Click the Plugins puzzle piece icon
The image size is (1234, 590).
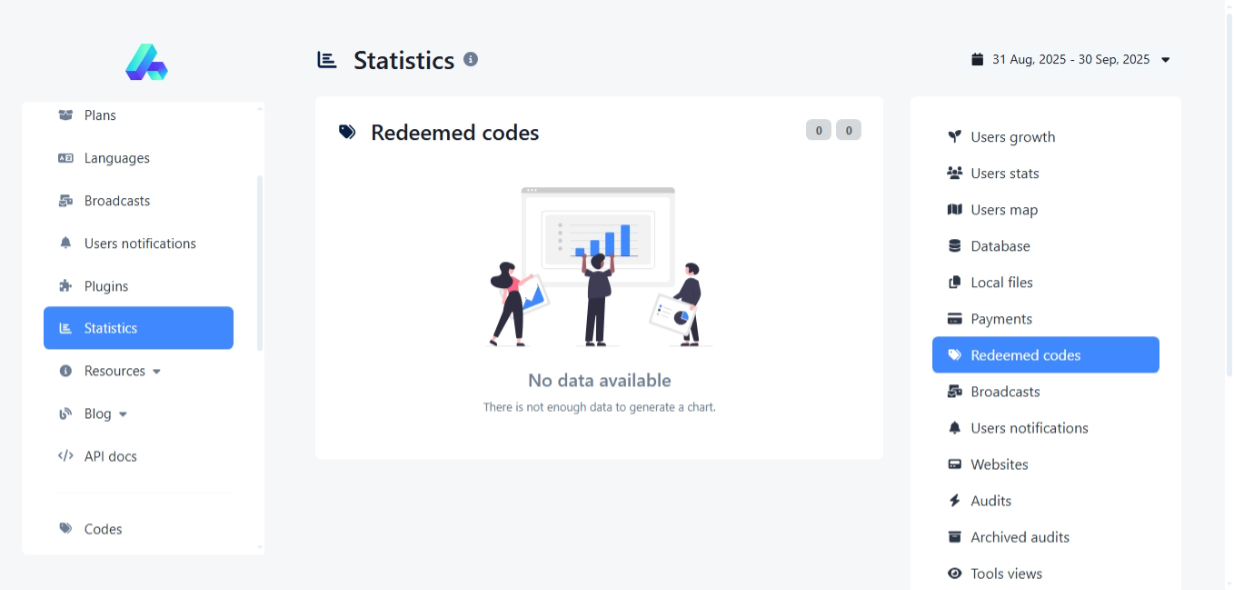coord(66,286)
